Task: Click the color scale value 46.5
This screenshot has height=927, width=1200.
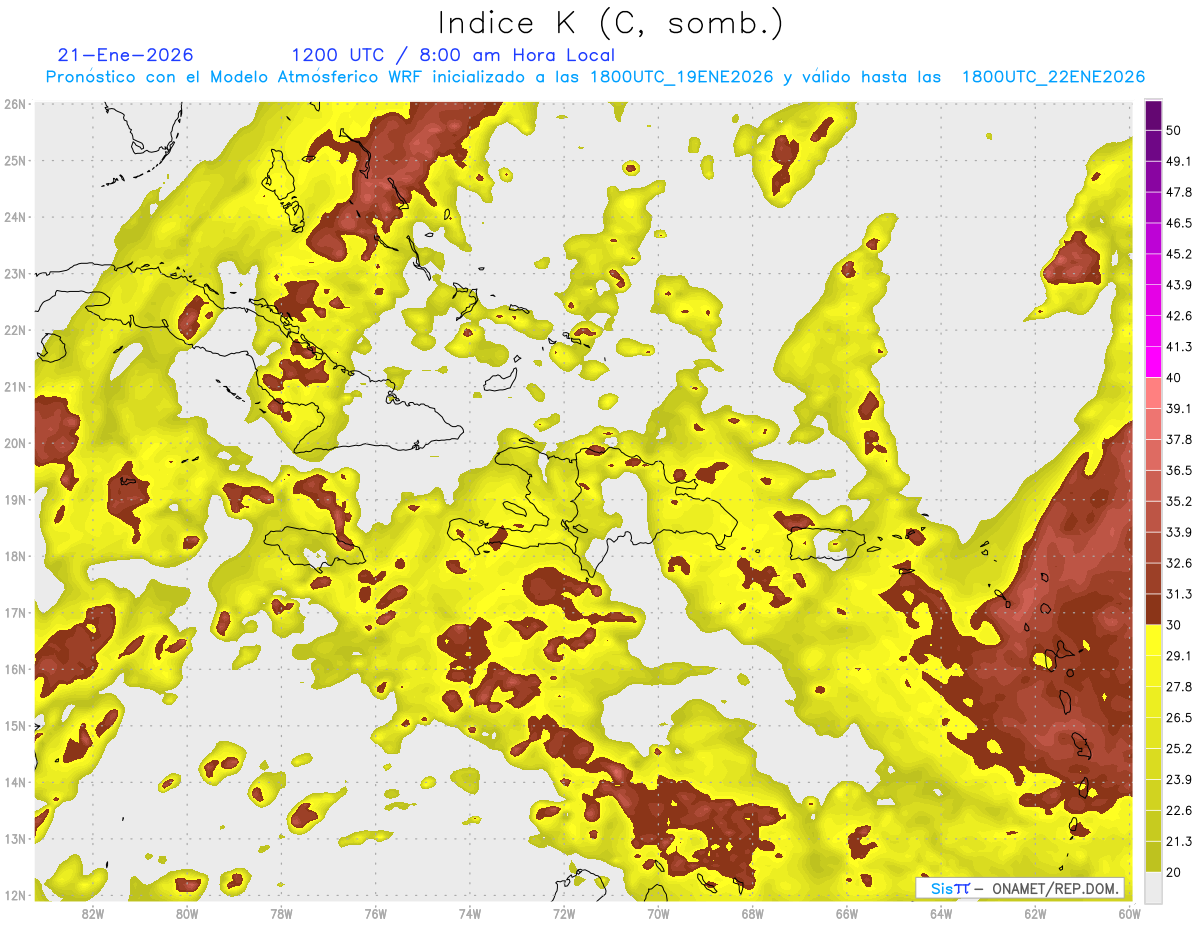Action: tap(1179, 223)
